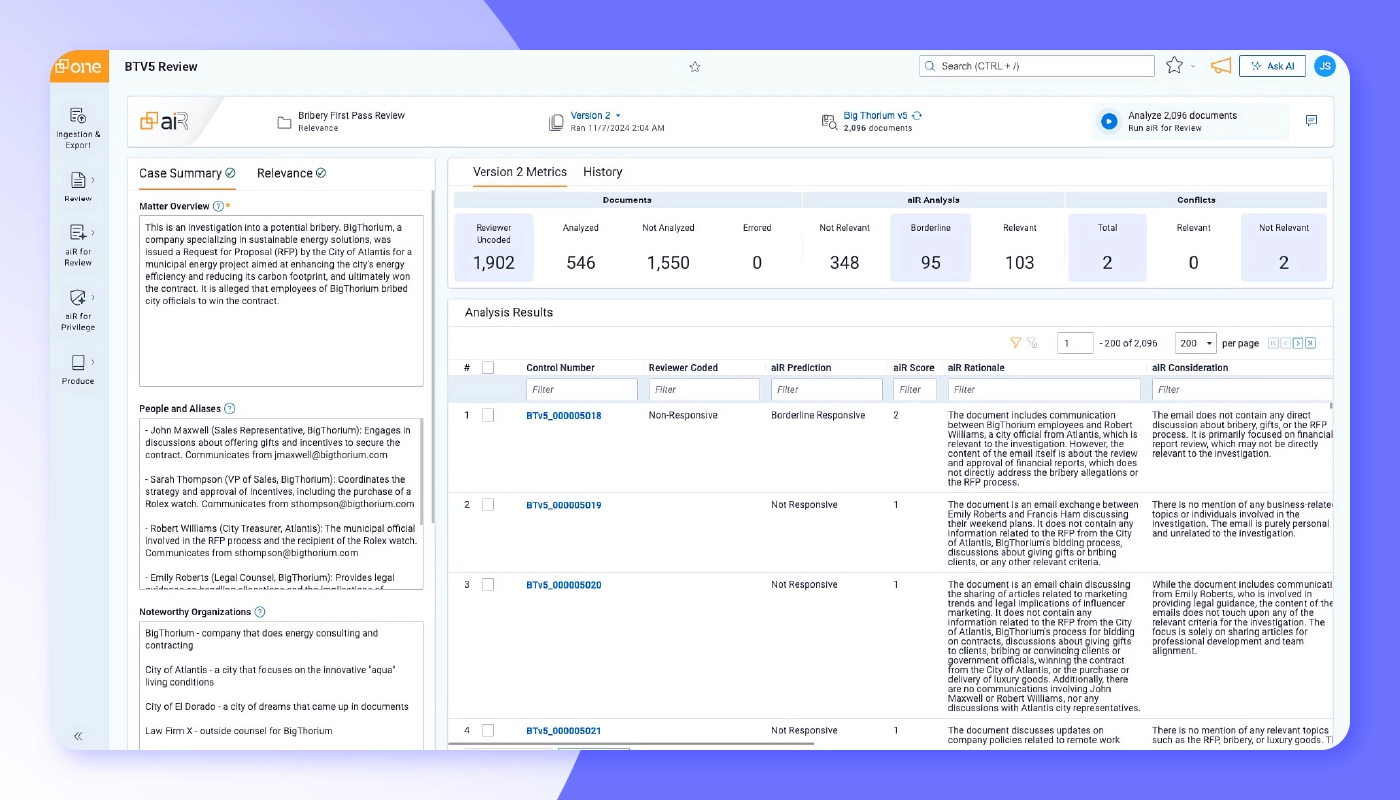Switch to the History tab
This screenshot has height=800, width=1400.
point(602,172)
